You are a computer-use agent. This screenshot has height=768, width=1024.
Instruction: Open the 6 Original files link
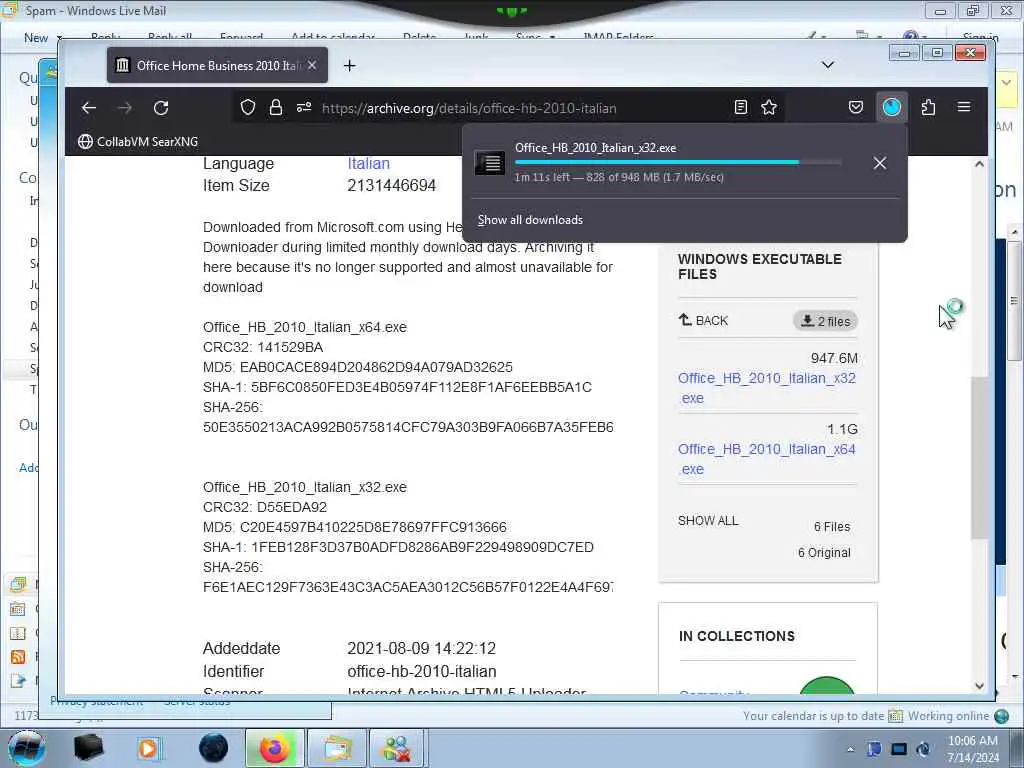(824, 553)
